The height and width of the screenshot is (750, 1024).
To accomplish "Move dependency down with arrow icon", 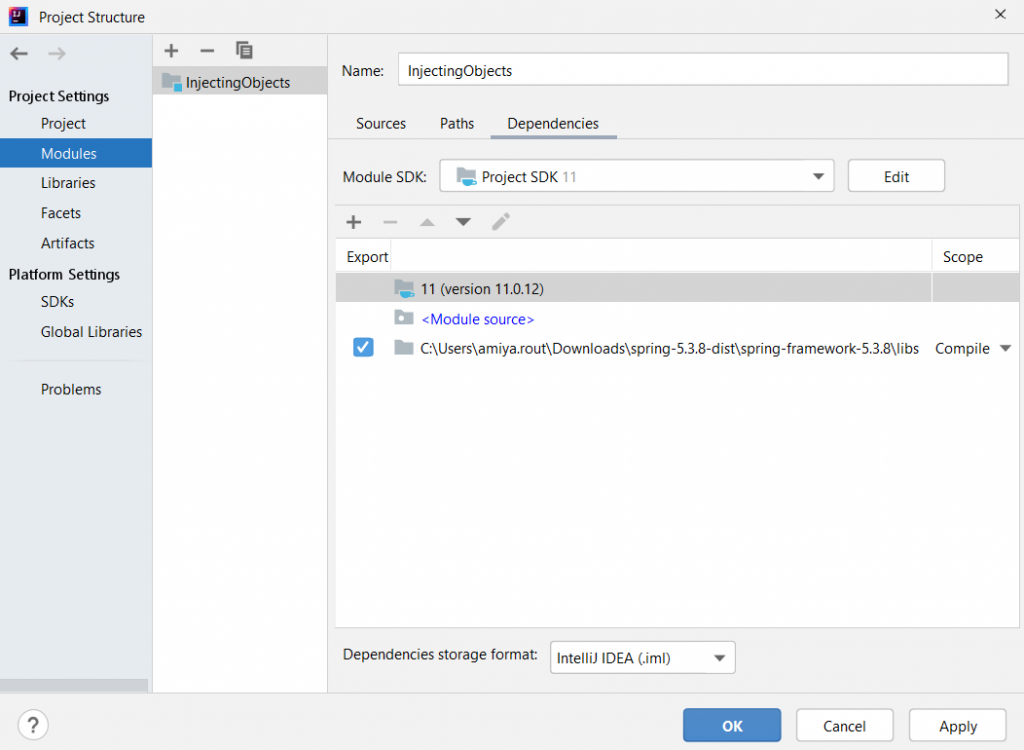I will [x=463, y=222].
